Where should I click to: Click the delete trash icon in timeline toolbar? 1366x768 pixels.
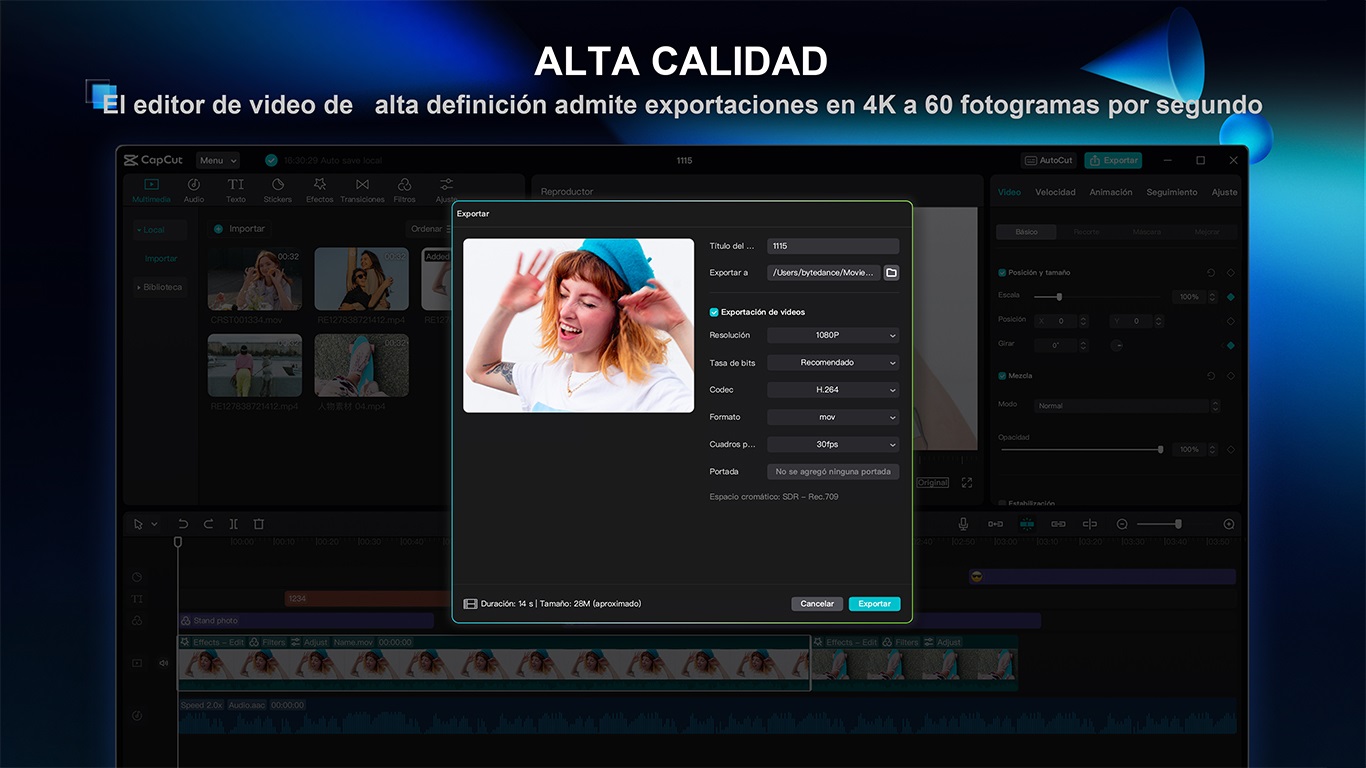pos(258,524)
